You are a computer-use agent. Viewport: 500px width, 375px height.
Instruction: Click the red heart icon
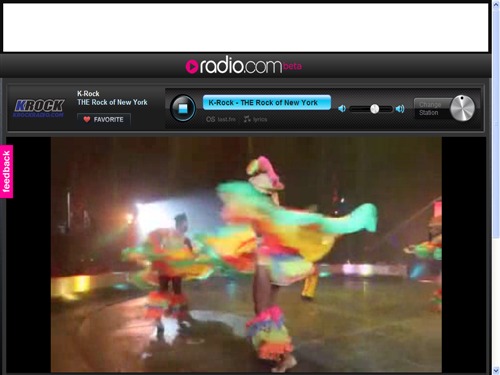(87, 119)
